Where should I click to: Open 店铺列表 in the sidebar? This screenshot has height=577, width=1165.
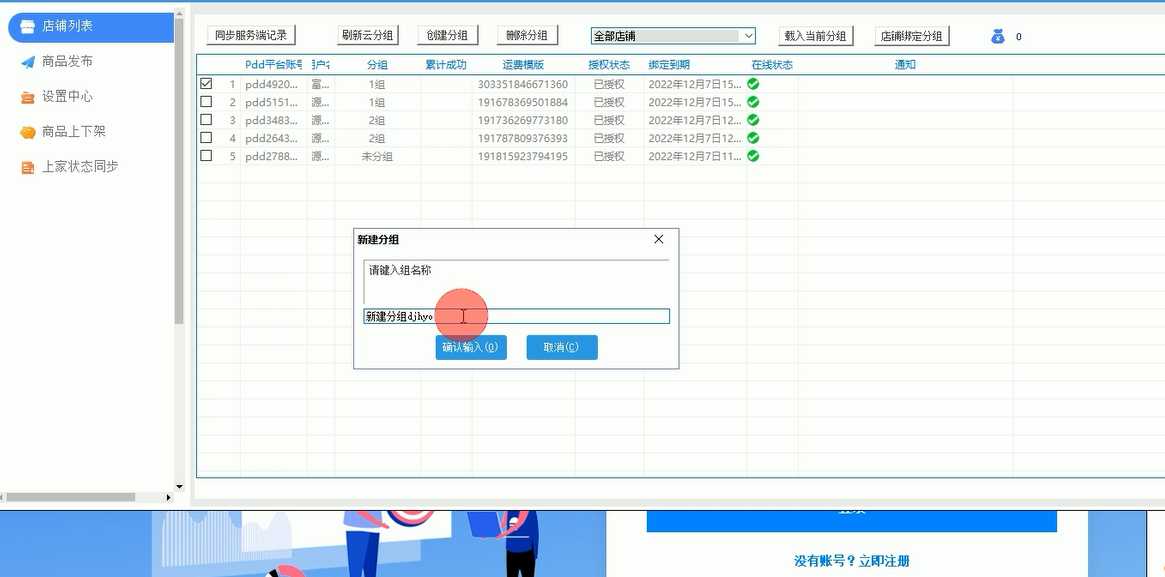click(88, 27)
